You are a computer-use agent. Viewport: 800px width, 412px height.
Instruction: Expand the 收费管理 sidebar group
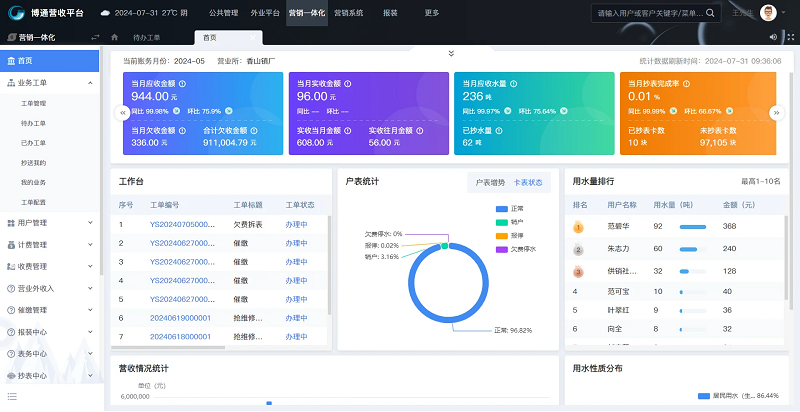pos(90,266)
